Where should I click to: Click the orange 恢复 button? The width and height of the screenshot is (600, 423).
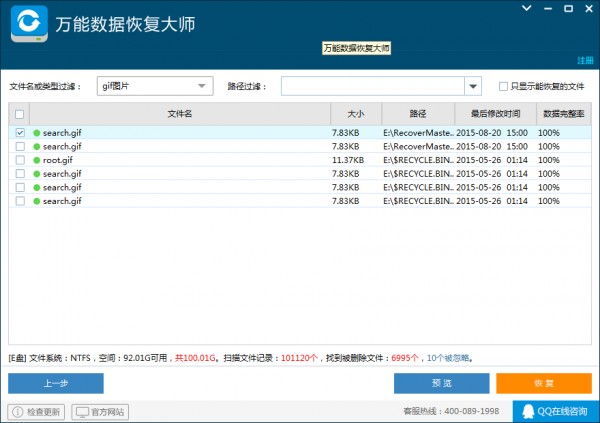point(543,383)
